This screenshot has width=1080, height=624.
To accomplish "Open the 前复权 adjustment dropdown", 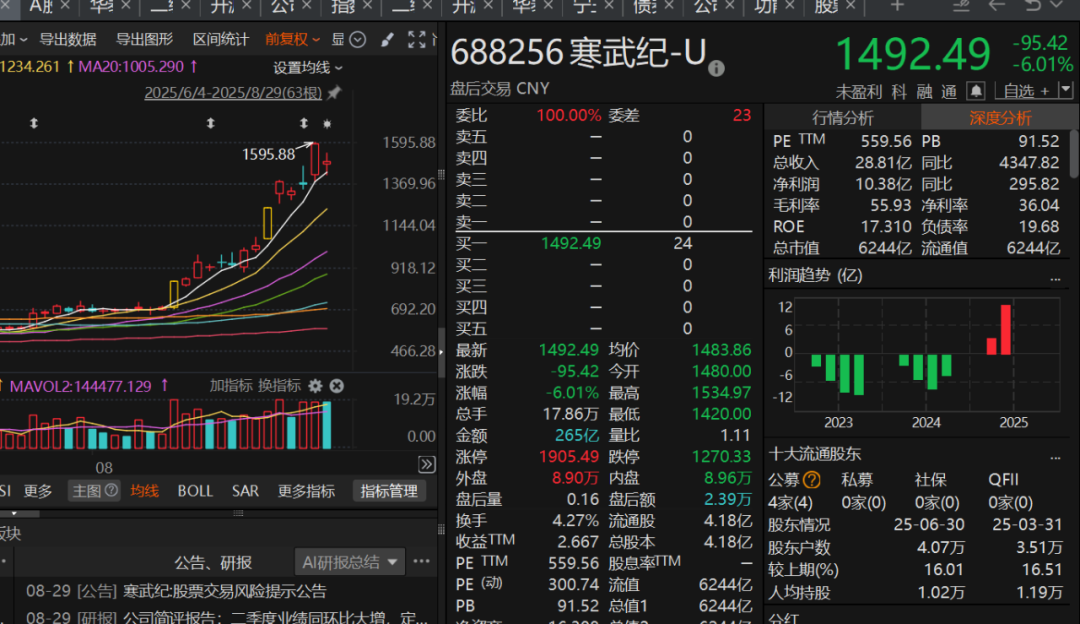I will (292, 40).
